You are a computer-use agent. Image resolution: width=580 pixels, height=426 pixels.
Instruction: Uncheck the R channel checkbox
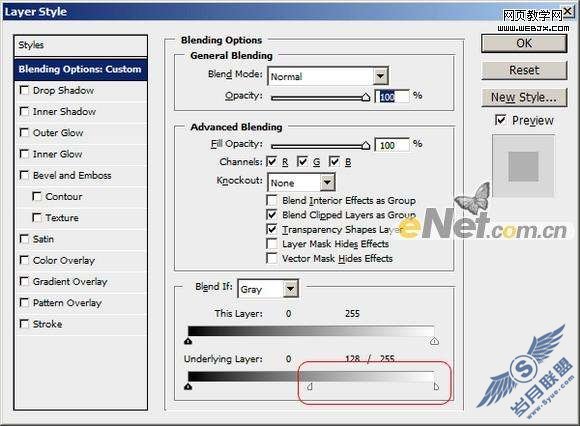(x=272, y=161)
